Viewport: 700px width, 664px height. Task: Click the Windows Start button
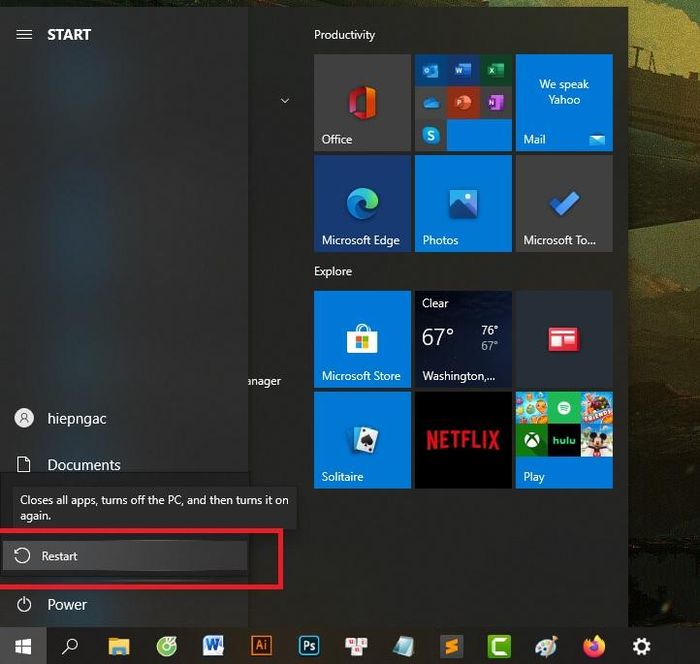[x=23, y=646]
